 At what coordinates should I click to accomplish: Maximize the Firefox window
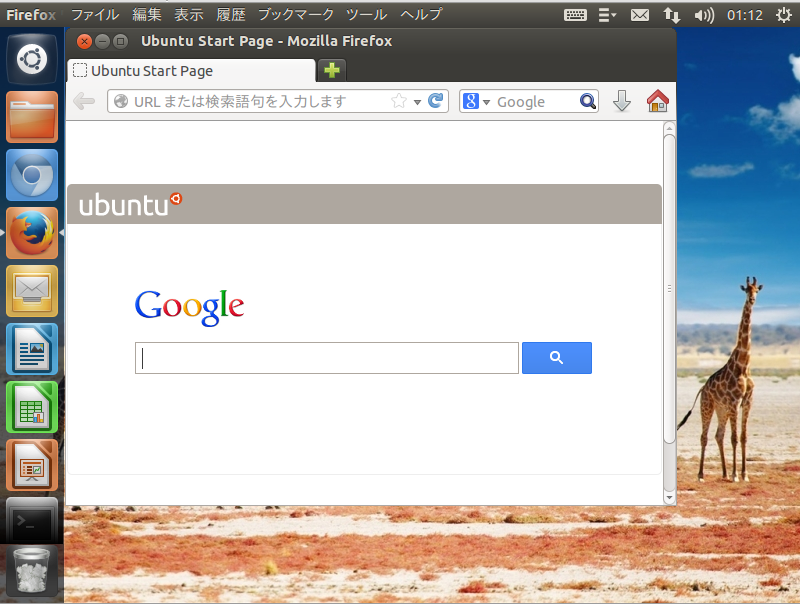coord(120,41)
